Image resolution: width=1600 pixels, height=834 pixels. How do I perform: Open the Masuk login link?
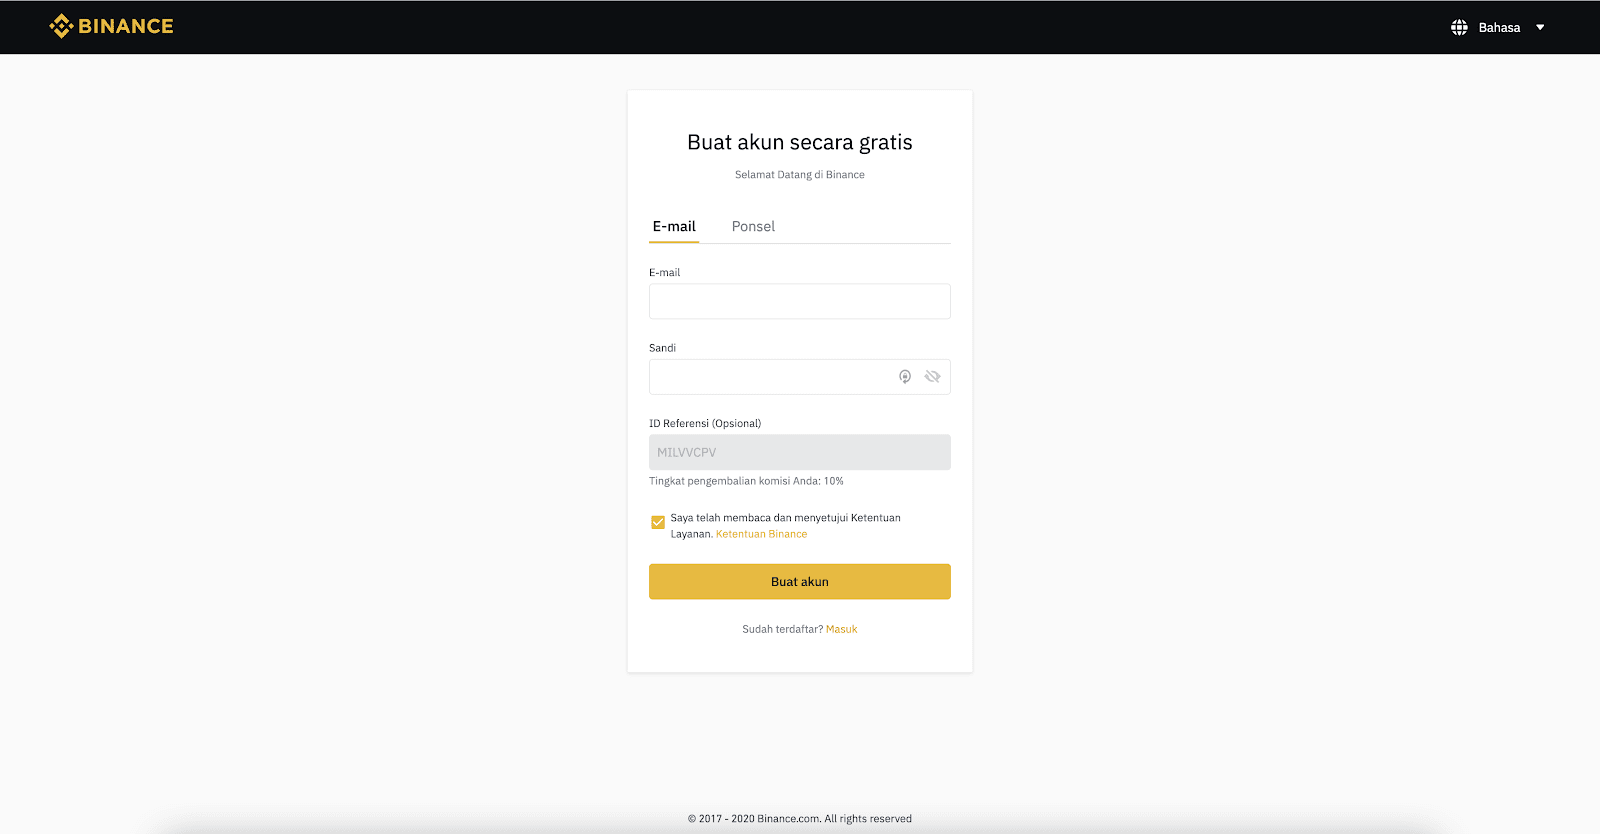pos(842,629)
